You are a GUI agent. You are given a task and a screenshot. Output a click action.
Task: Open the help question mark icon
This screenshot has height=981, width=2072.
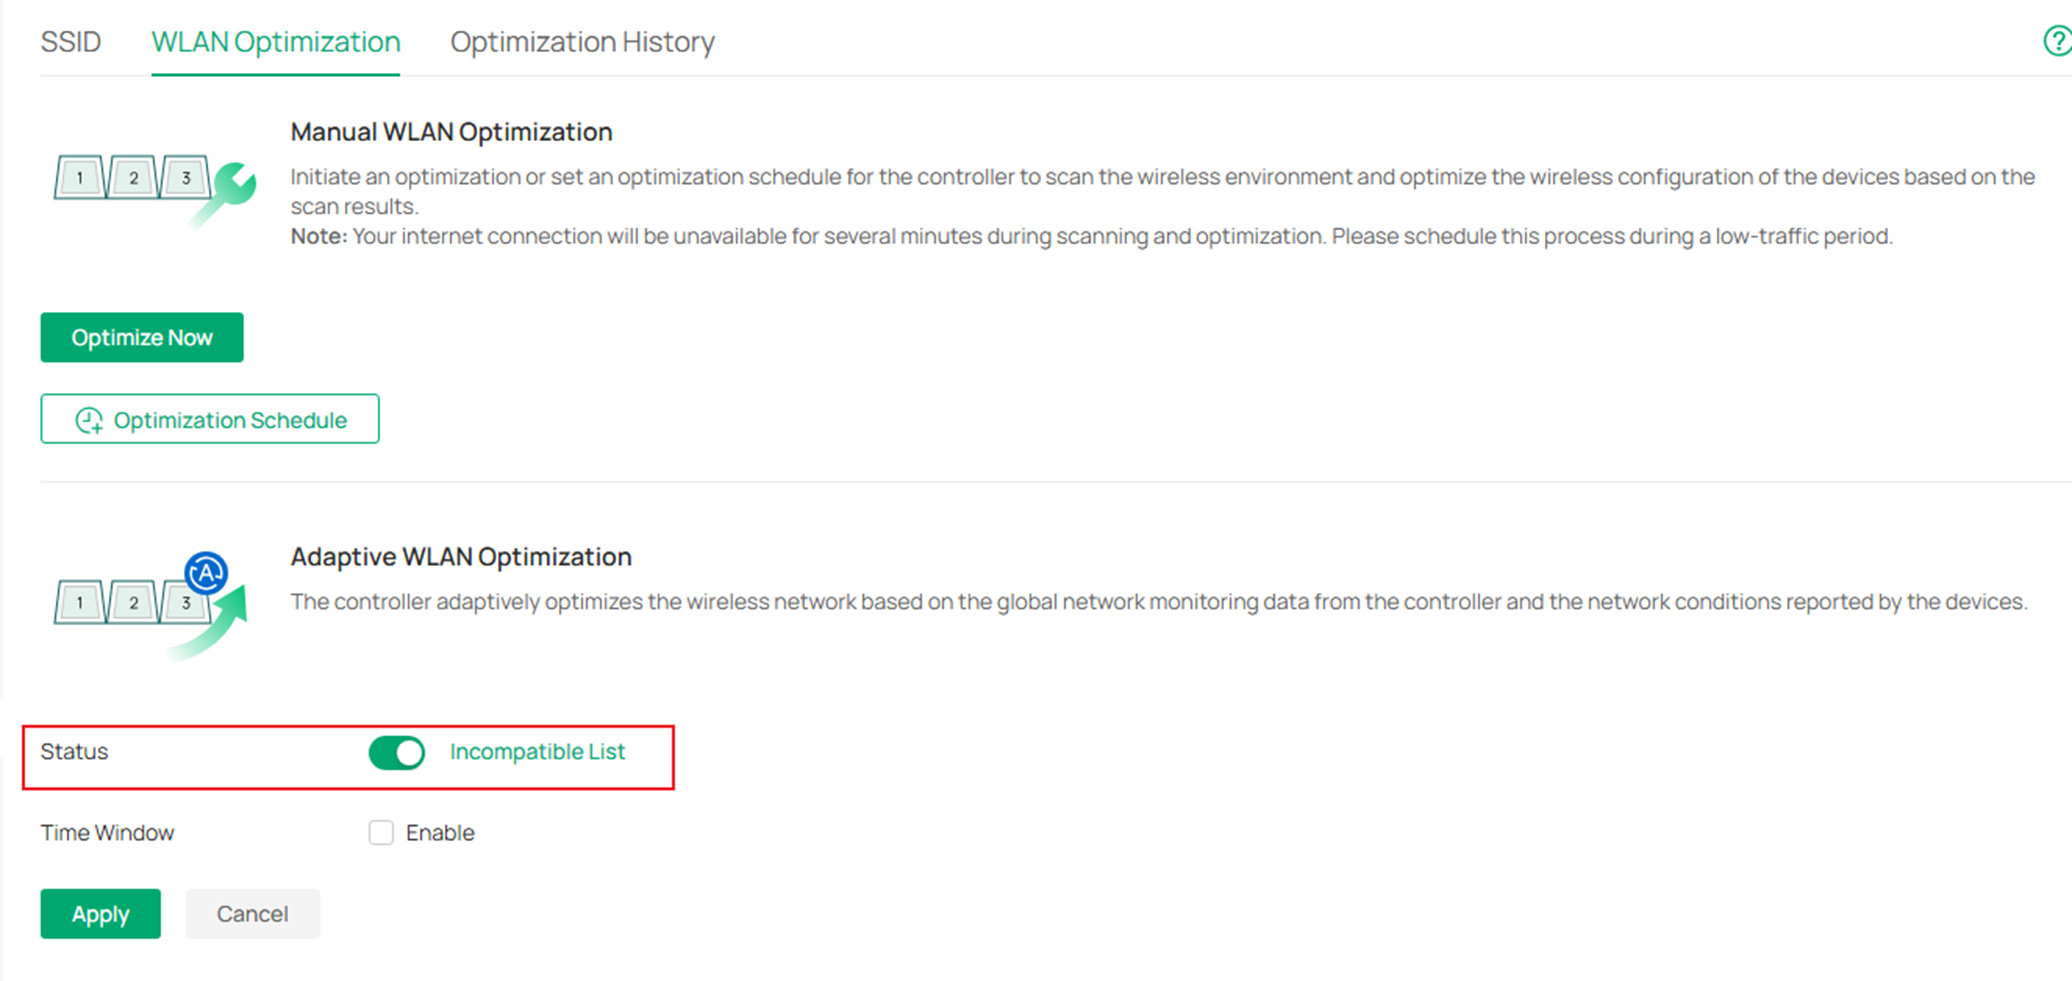click(x=2058, y=41)
